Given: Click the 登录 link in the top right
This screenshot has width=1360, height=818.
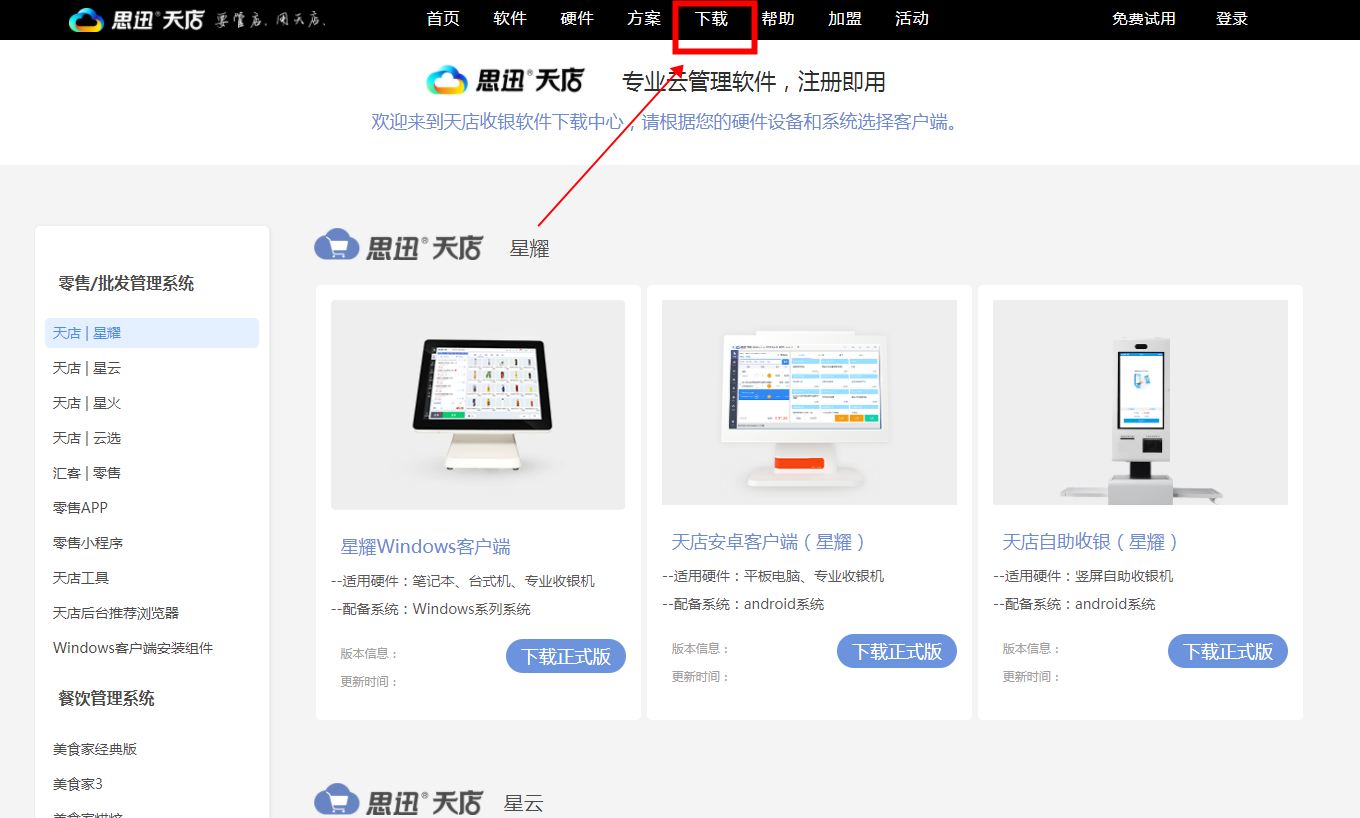Looking at the screenshot, I should click(1231, 19).
